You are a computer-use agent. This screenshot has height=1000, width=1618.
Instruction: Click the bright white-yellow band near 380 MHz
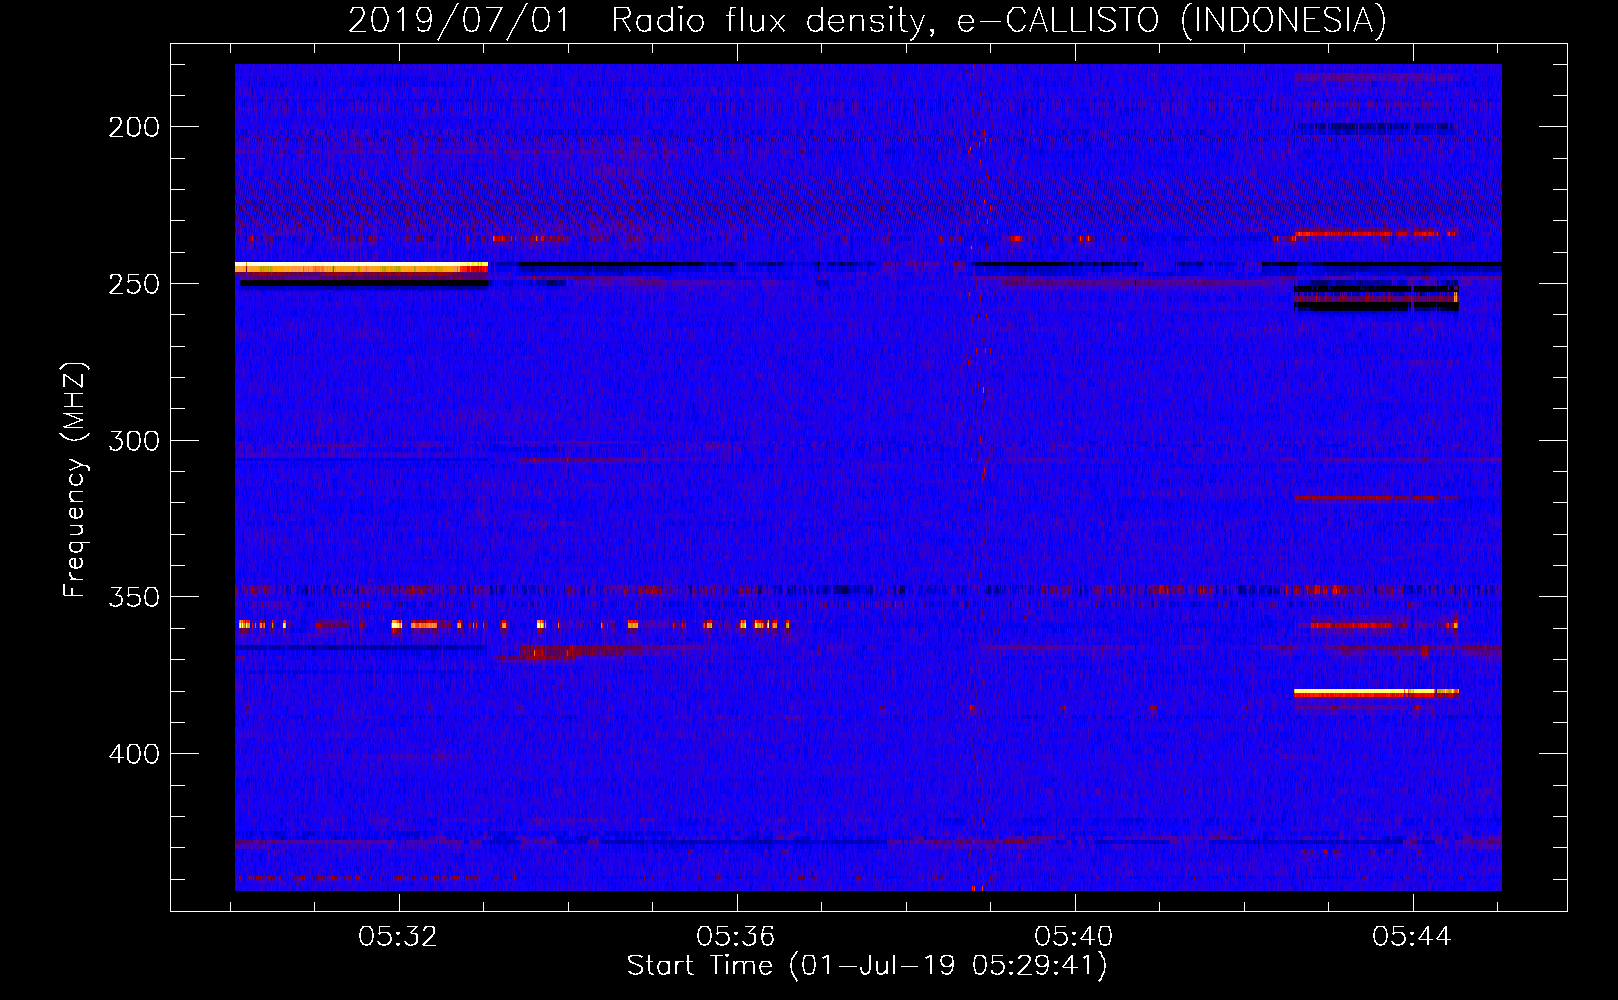(1376, 692)
